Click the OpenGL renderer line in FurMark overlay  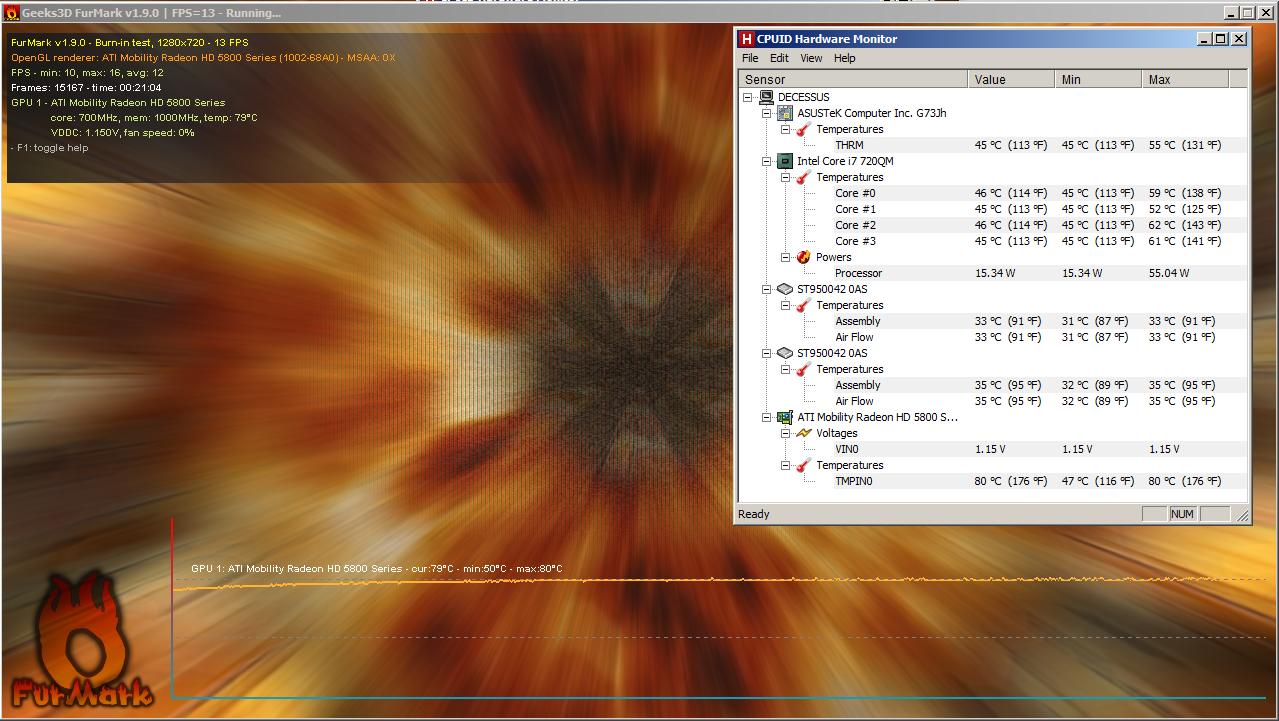(x=203, y=58)
